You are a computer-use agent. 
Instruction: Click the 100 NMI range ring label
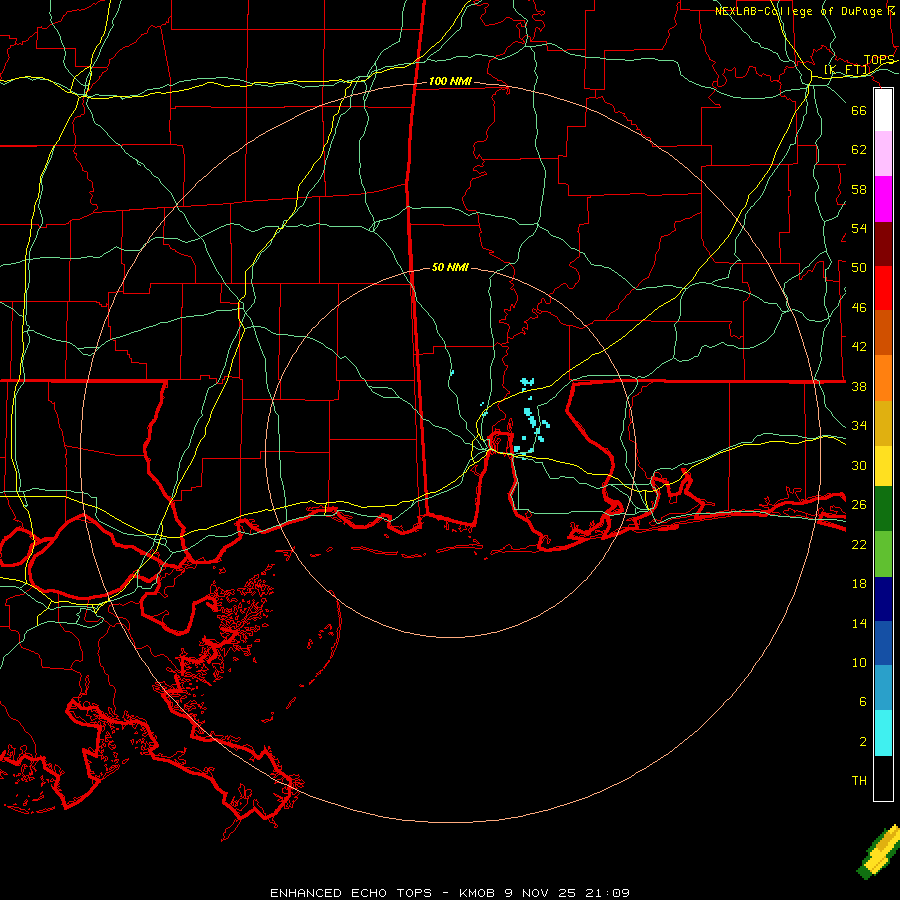450,82
